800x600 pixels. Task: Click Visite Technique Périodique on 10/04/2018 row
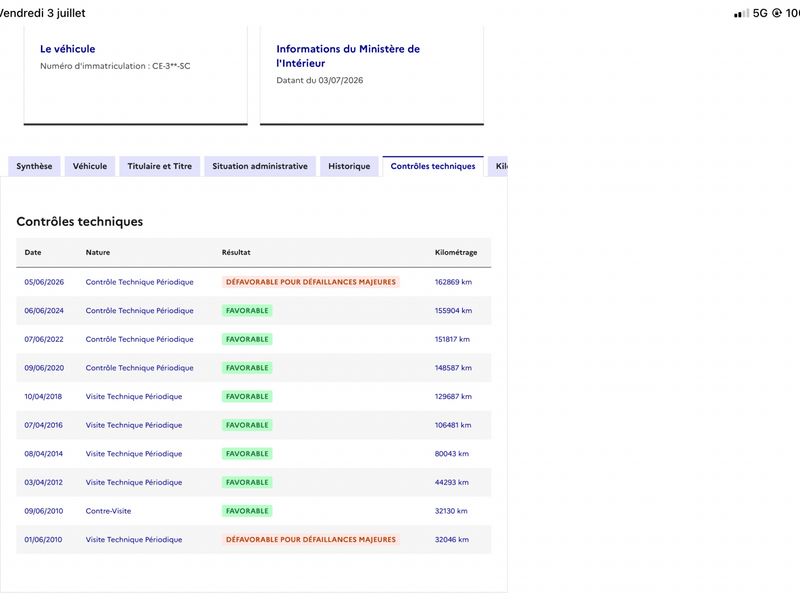[x=134, y=396]
